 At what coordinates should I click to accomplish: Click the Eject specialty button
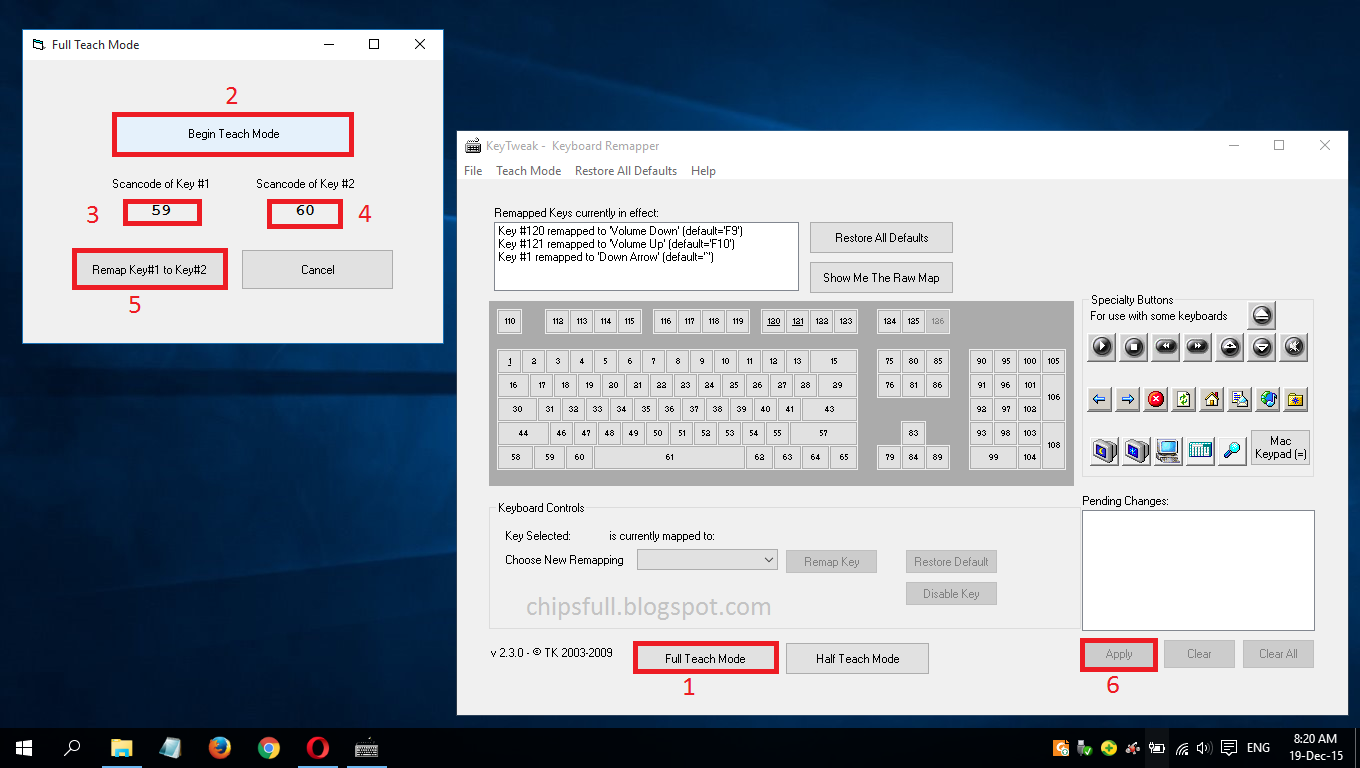[1262, 316]
